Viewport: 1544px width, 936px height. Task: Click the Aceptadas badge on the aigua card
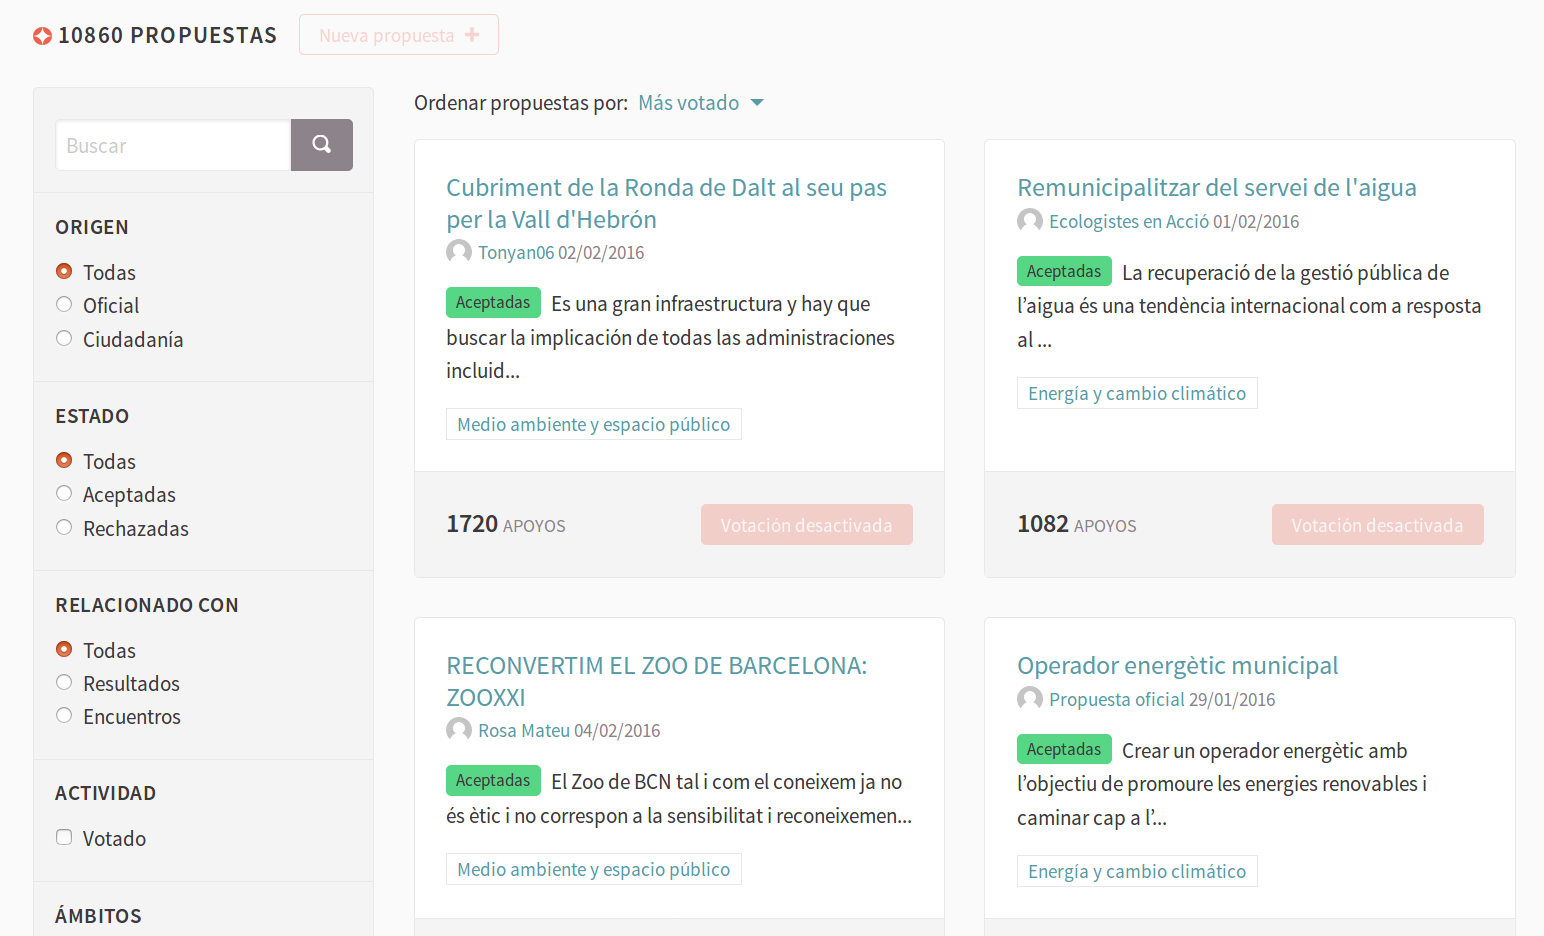coord(1064,271)
